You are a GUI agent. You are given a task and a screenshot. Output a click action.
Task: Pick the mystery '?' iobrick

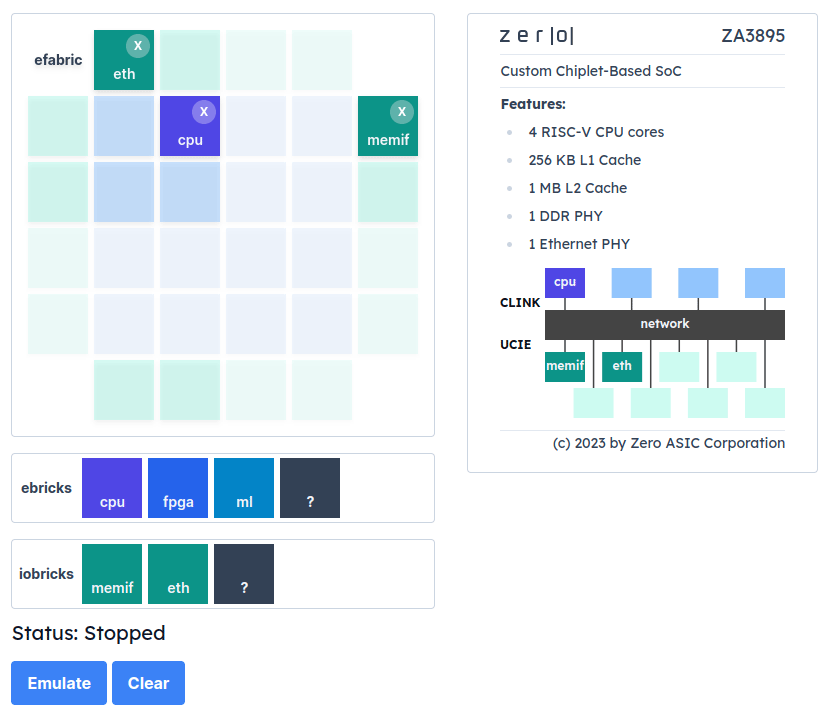[x=243, y=574]
